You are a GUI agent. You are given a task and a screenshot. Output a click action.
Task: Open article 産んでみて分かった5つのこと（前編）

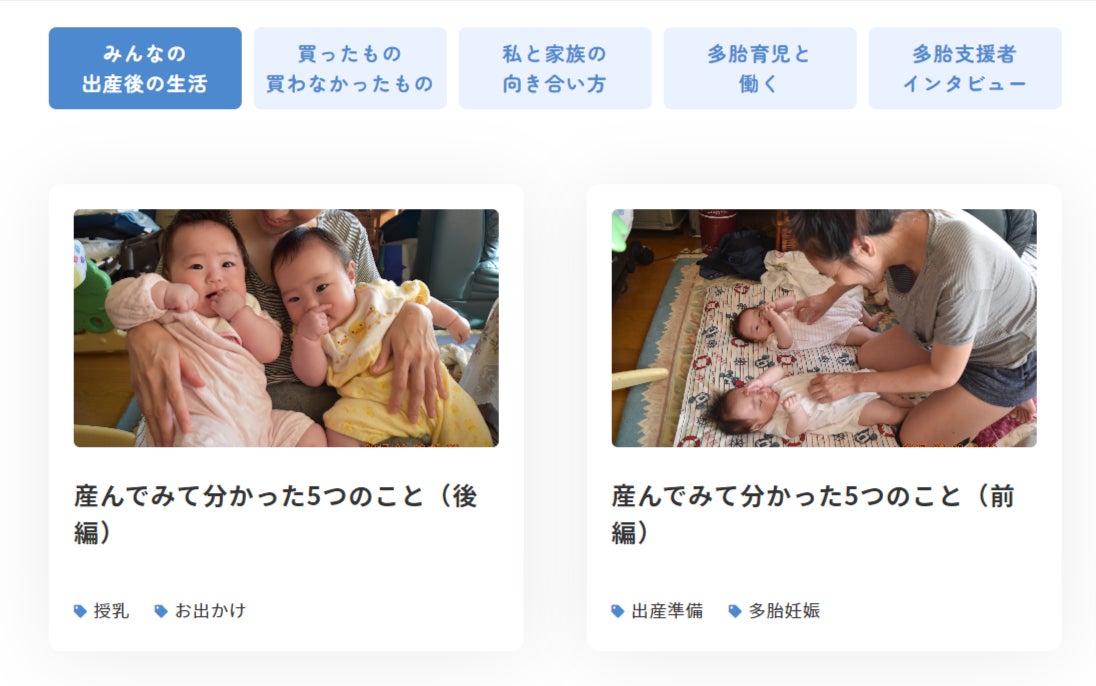813,514
